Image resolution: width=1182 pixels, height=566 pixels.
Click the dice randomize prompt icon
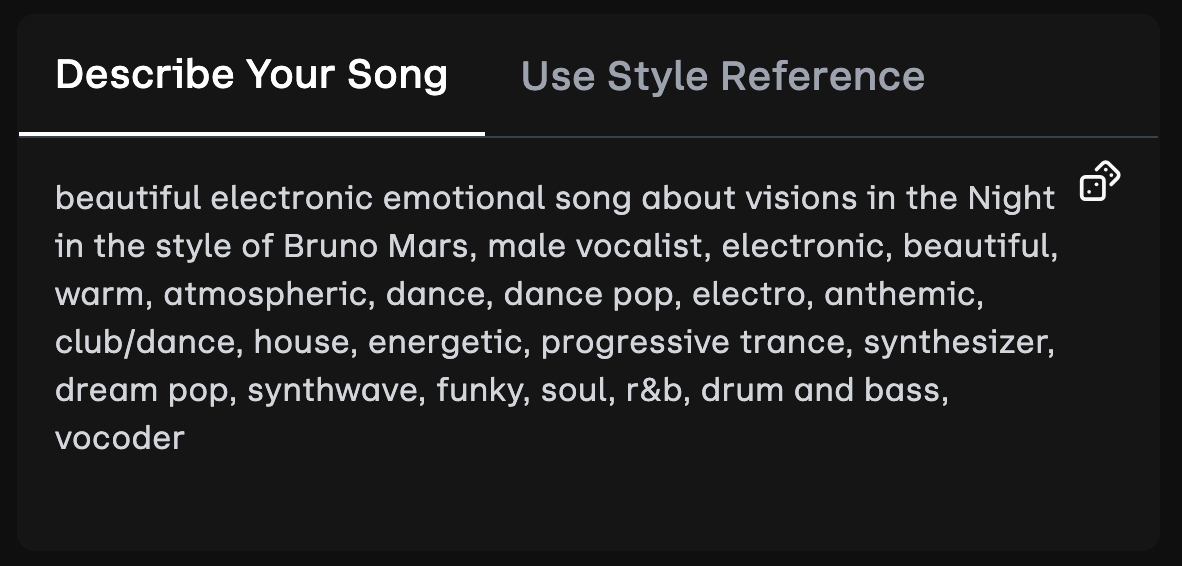tap(1099, 182)
